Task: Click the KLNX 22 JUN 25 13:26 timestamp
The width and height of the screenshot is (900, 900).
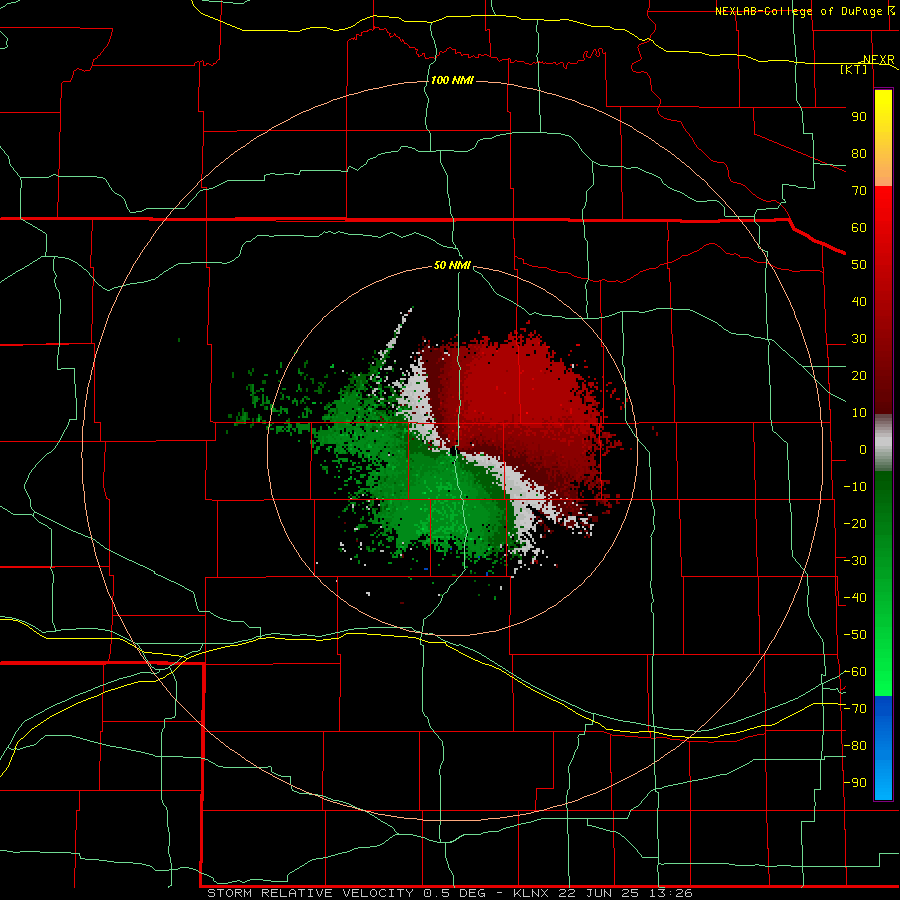Action: coord(603,893)
